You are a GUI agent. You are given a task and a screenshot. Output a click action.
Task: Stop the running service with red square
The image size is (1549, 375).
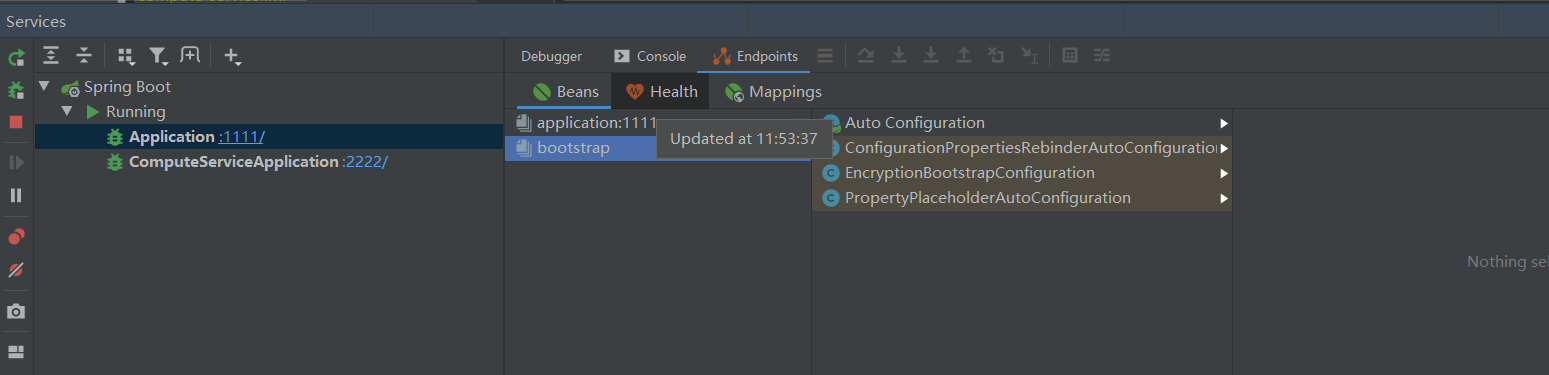point(16,122)
